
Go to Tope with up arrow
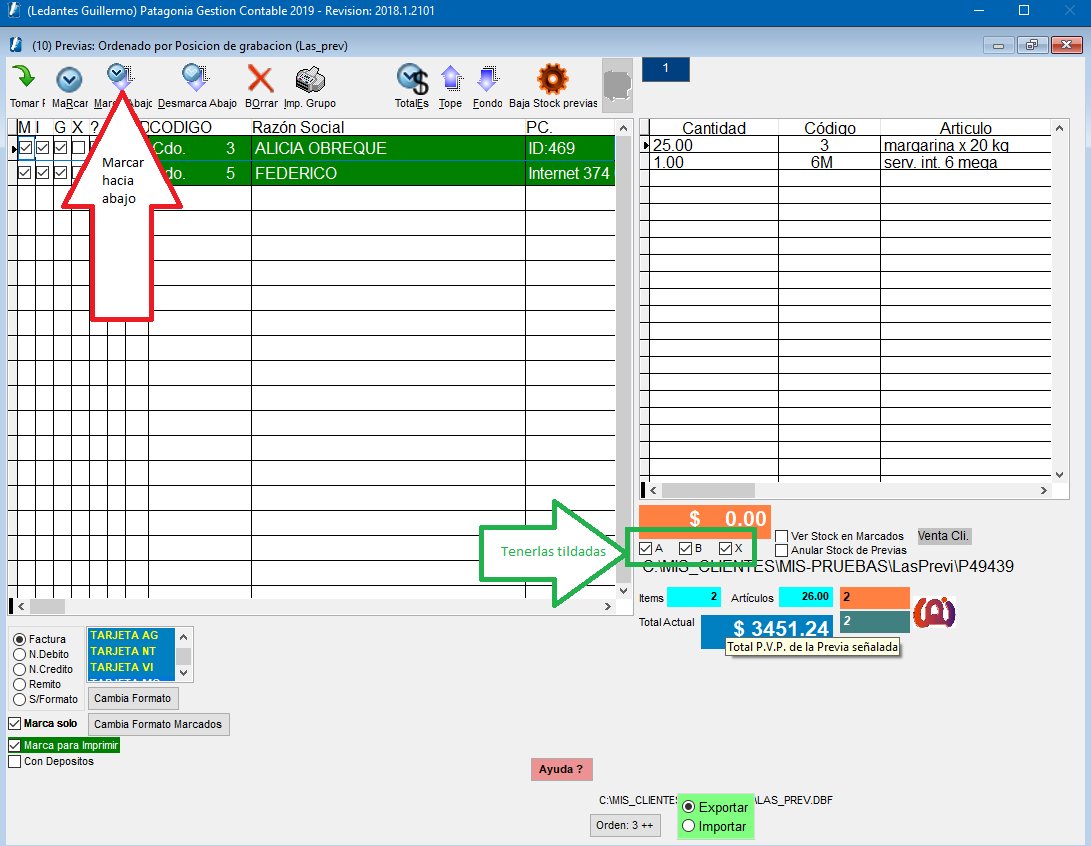[452, 79]
